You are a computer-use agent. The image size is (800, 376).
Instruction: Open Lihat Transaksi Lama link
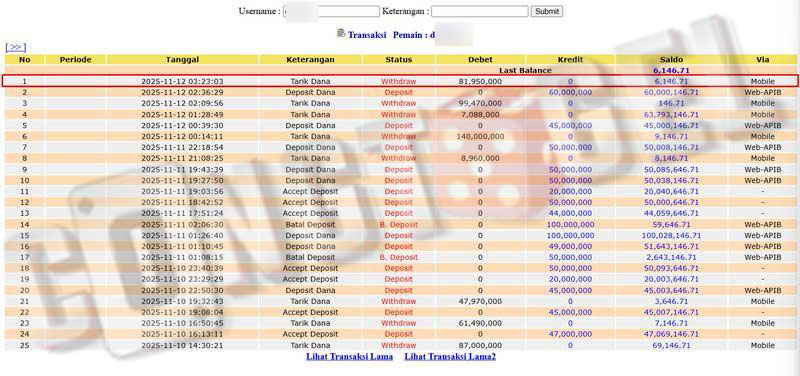[x=349, y=357]
